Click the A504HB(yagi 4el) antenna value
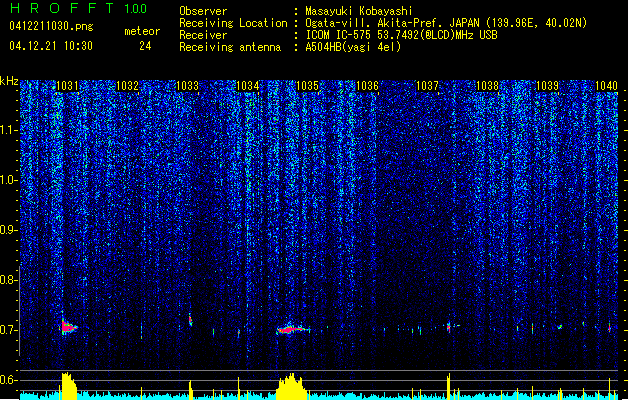Viewport: 629px width, 400px height. click(353, 47)
